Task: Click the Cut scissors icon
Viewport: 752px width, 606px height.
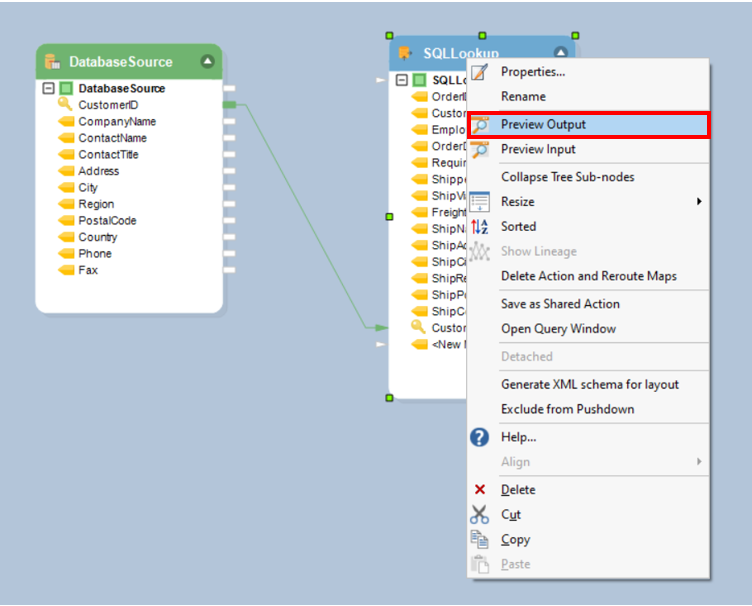Action: click(480, 515)
